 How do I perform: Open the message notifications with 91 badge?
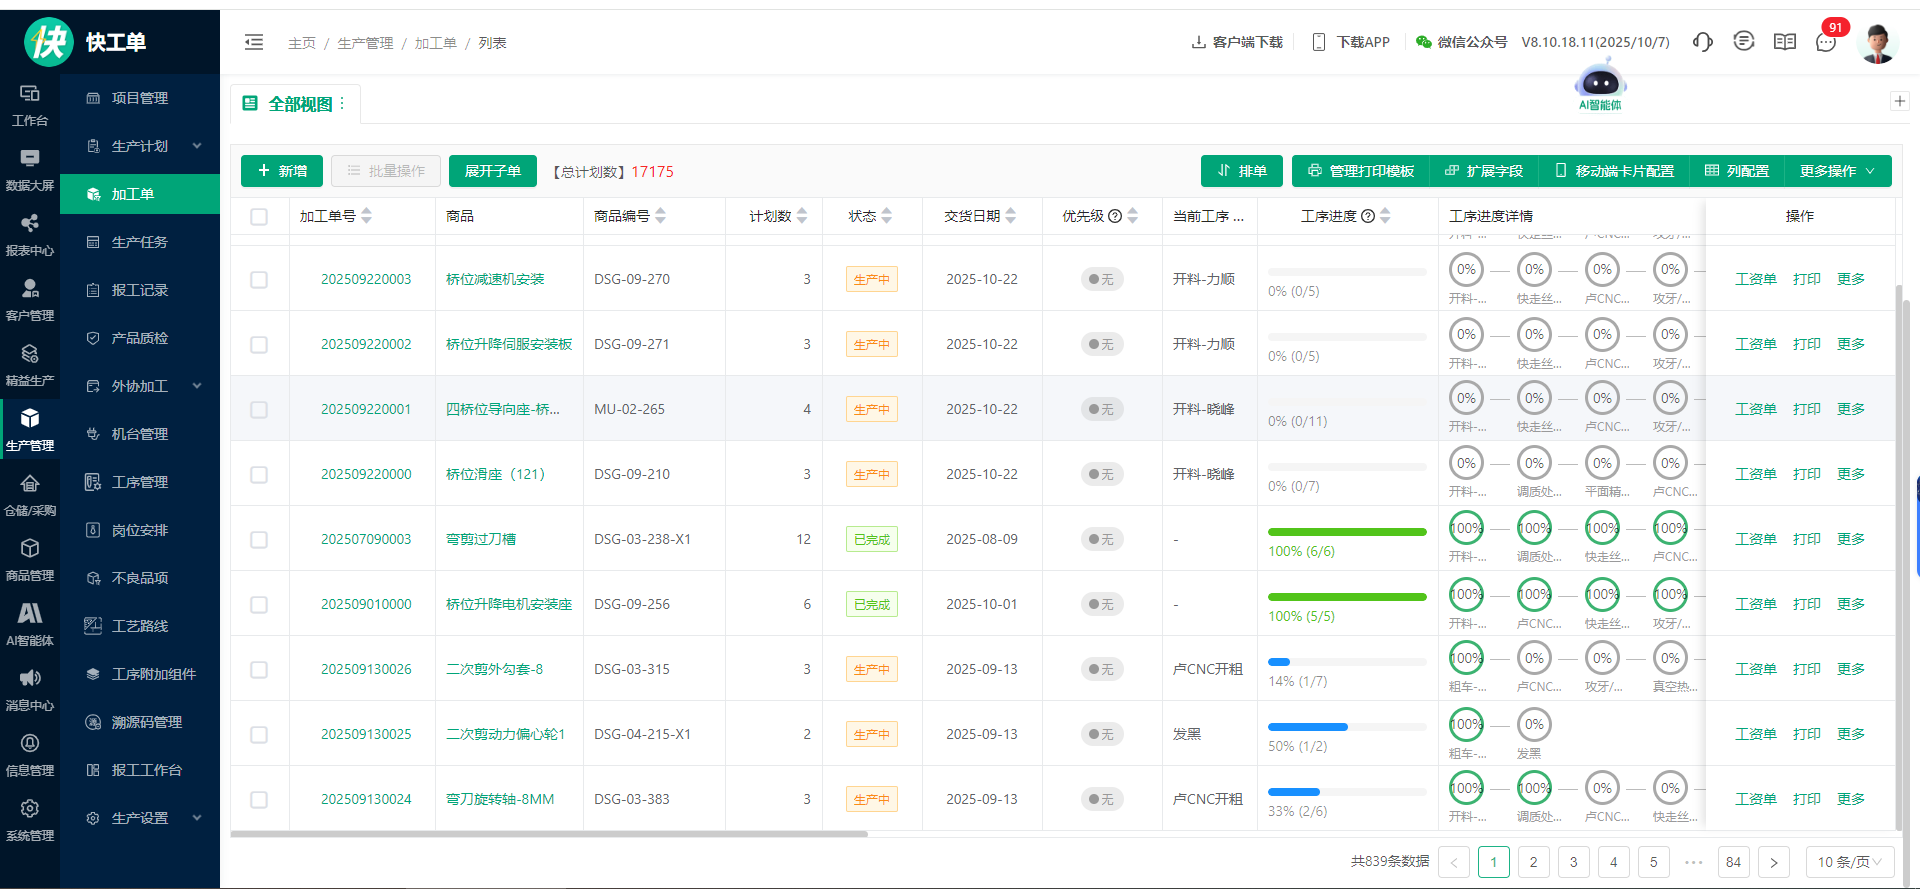(x=1826, y=42)
